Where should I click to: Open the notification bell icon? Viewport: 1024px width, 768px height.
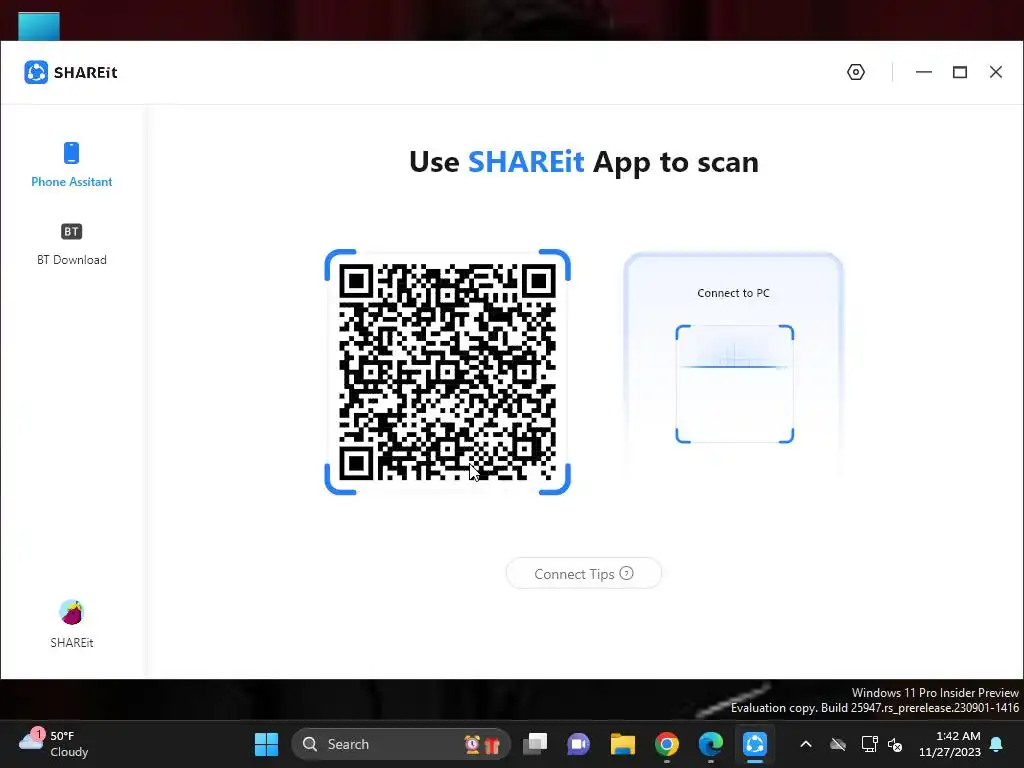(997, 744)
